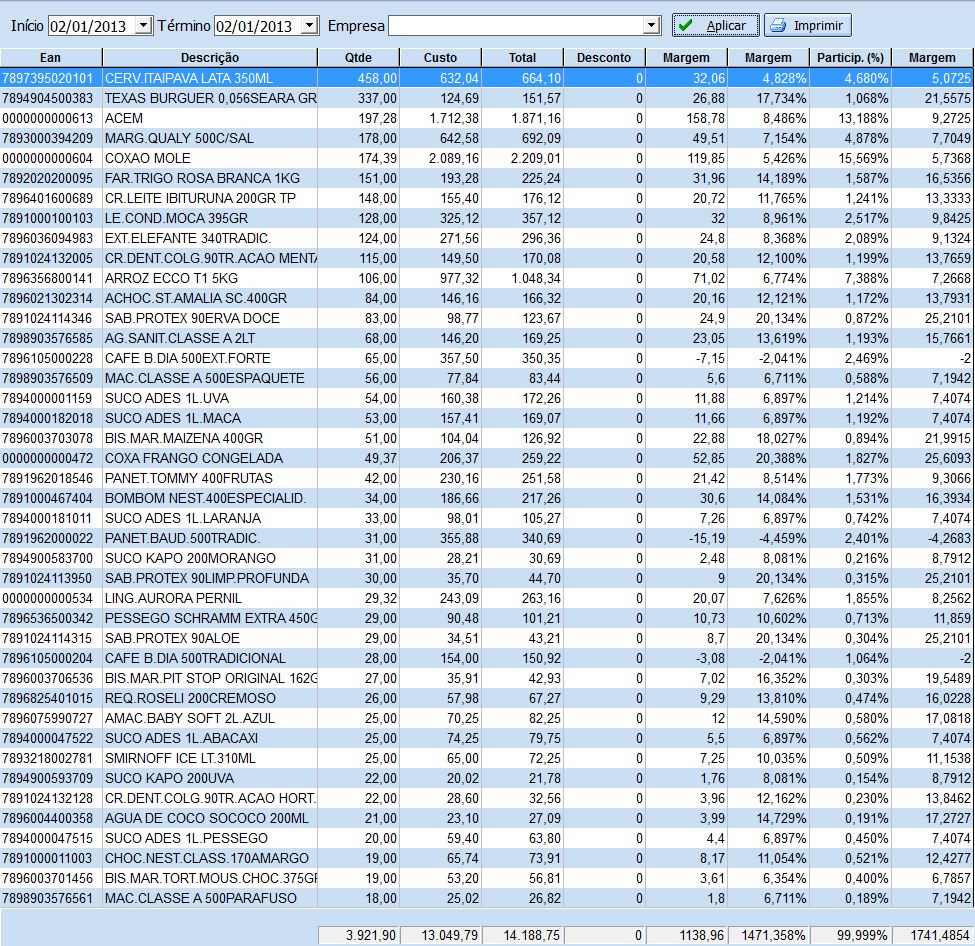
Task: Select row BIS.MAR.PIT STOP ORIGINAL
Action: (x=486, y=678)
